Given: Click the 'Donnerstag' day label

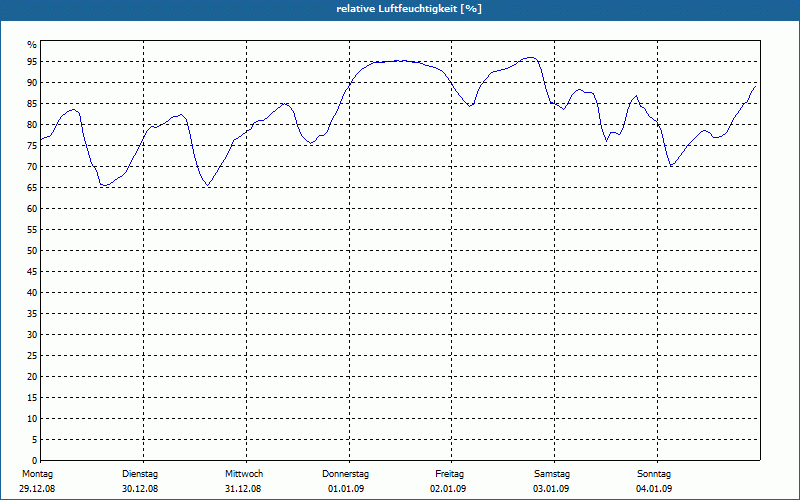Looking at the screenshot, I should tap(345, 474).
